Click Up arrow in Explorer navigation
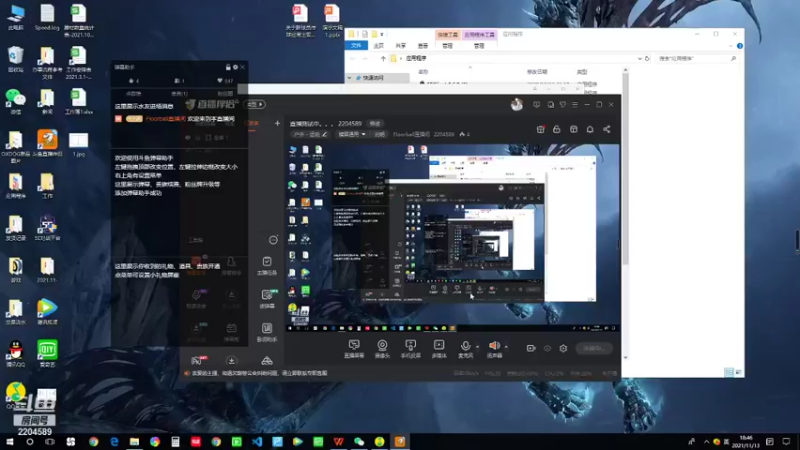This screenshot has height=450, width=800. [x=383, y=59]
